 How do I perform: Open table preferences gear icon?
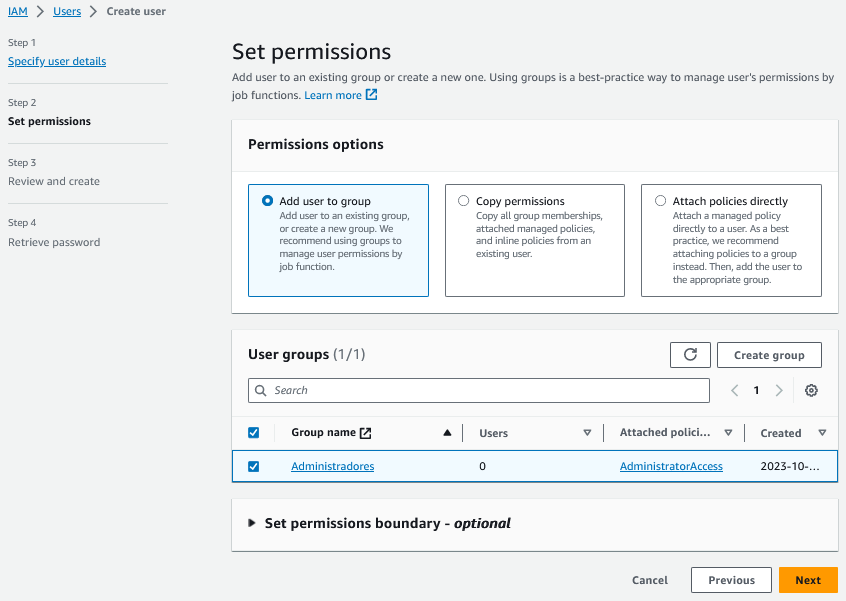tap(811, 391)
